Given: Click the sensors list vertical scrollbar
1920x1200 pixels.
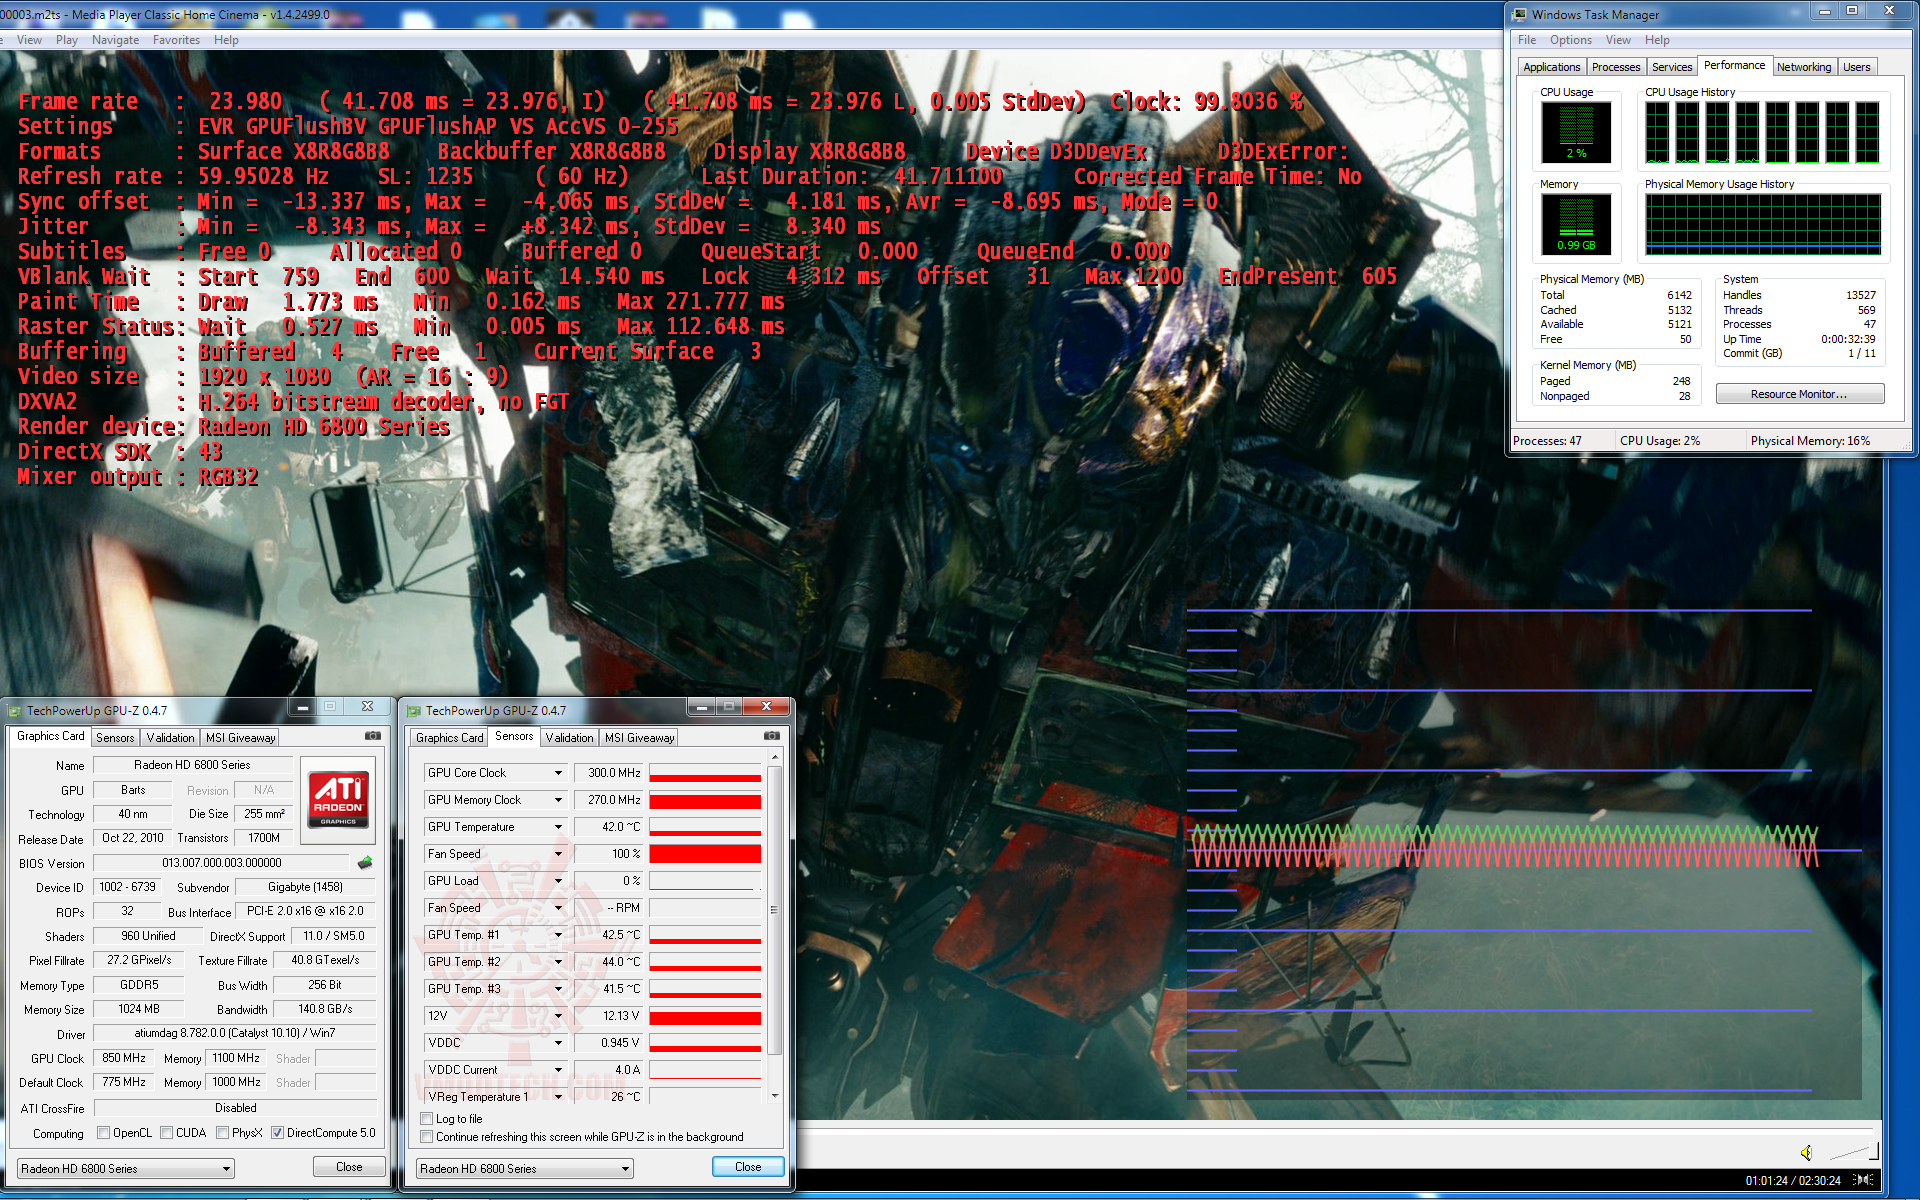Looking at the screenshot, I should coord(774,910).
